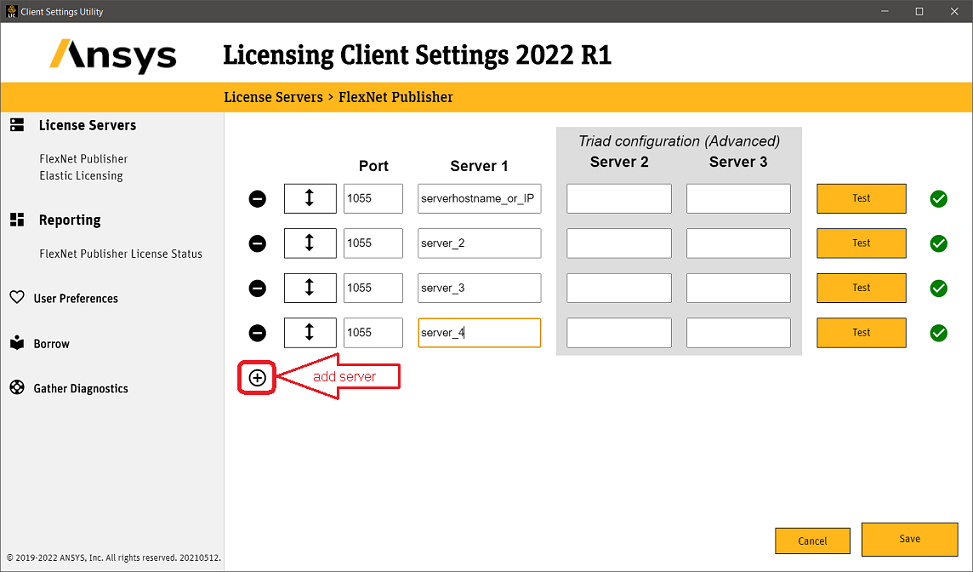The height and width of the screenshot is (572, 973).
Task: Open Gather Diagnostics
Action: click(x=81, y=388)
